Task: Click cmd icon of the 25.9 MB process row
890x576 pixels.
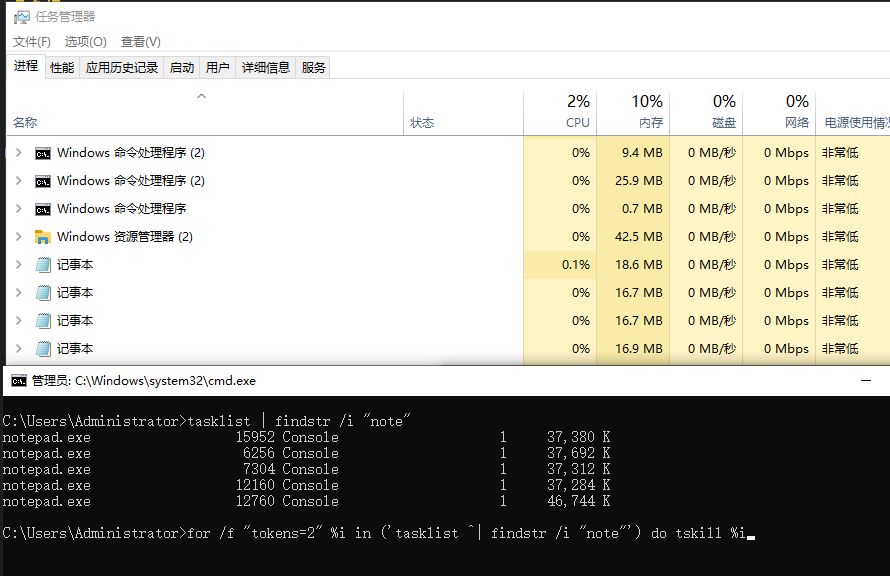Action: point(43,181)
